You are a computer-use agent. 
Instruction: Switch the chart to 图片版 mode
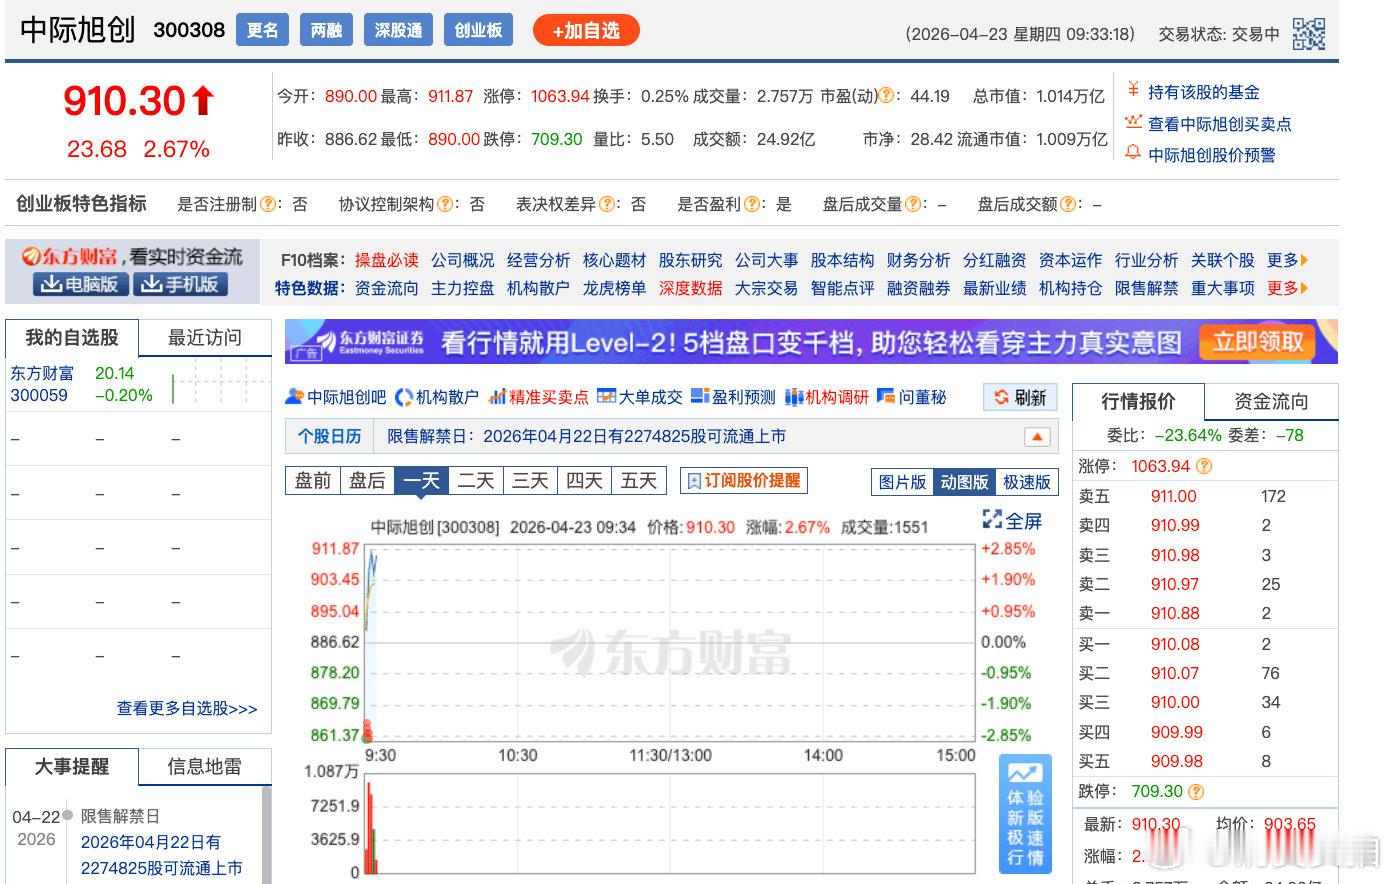[x=902, y=482]
